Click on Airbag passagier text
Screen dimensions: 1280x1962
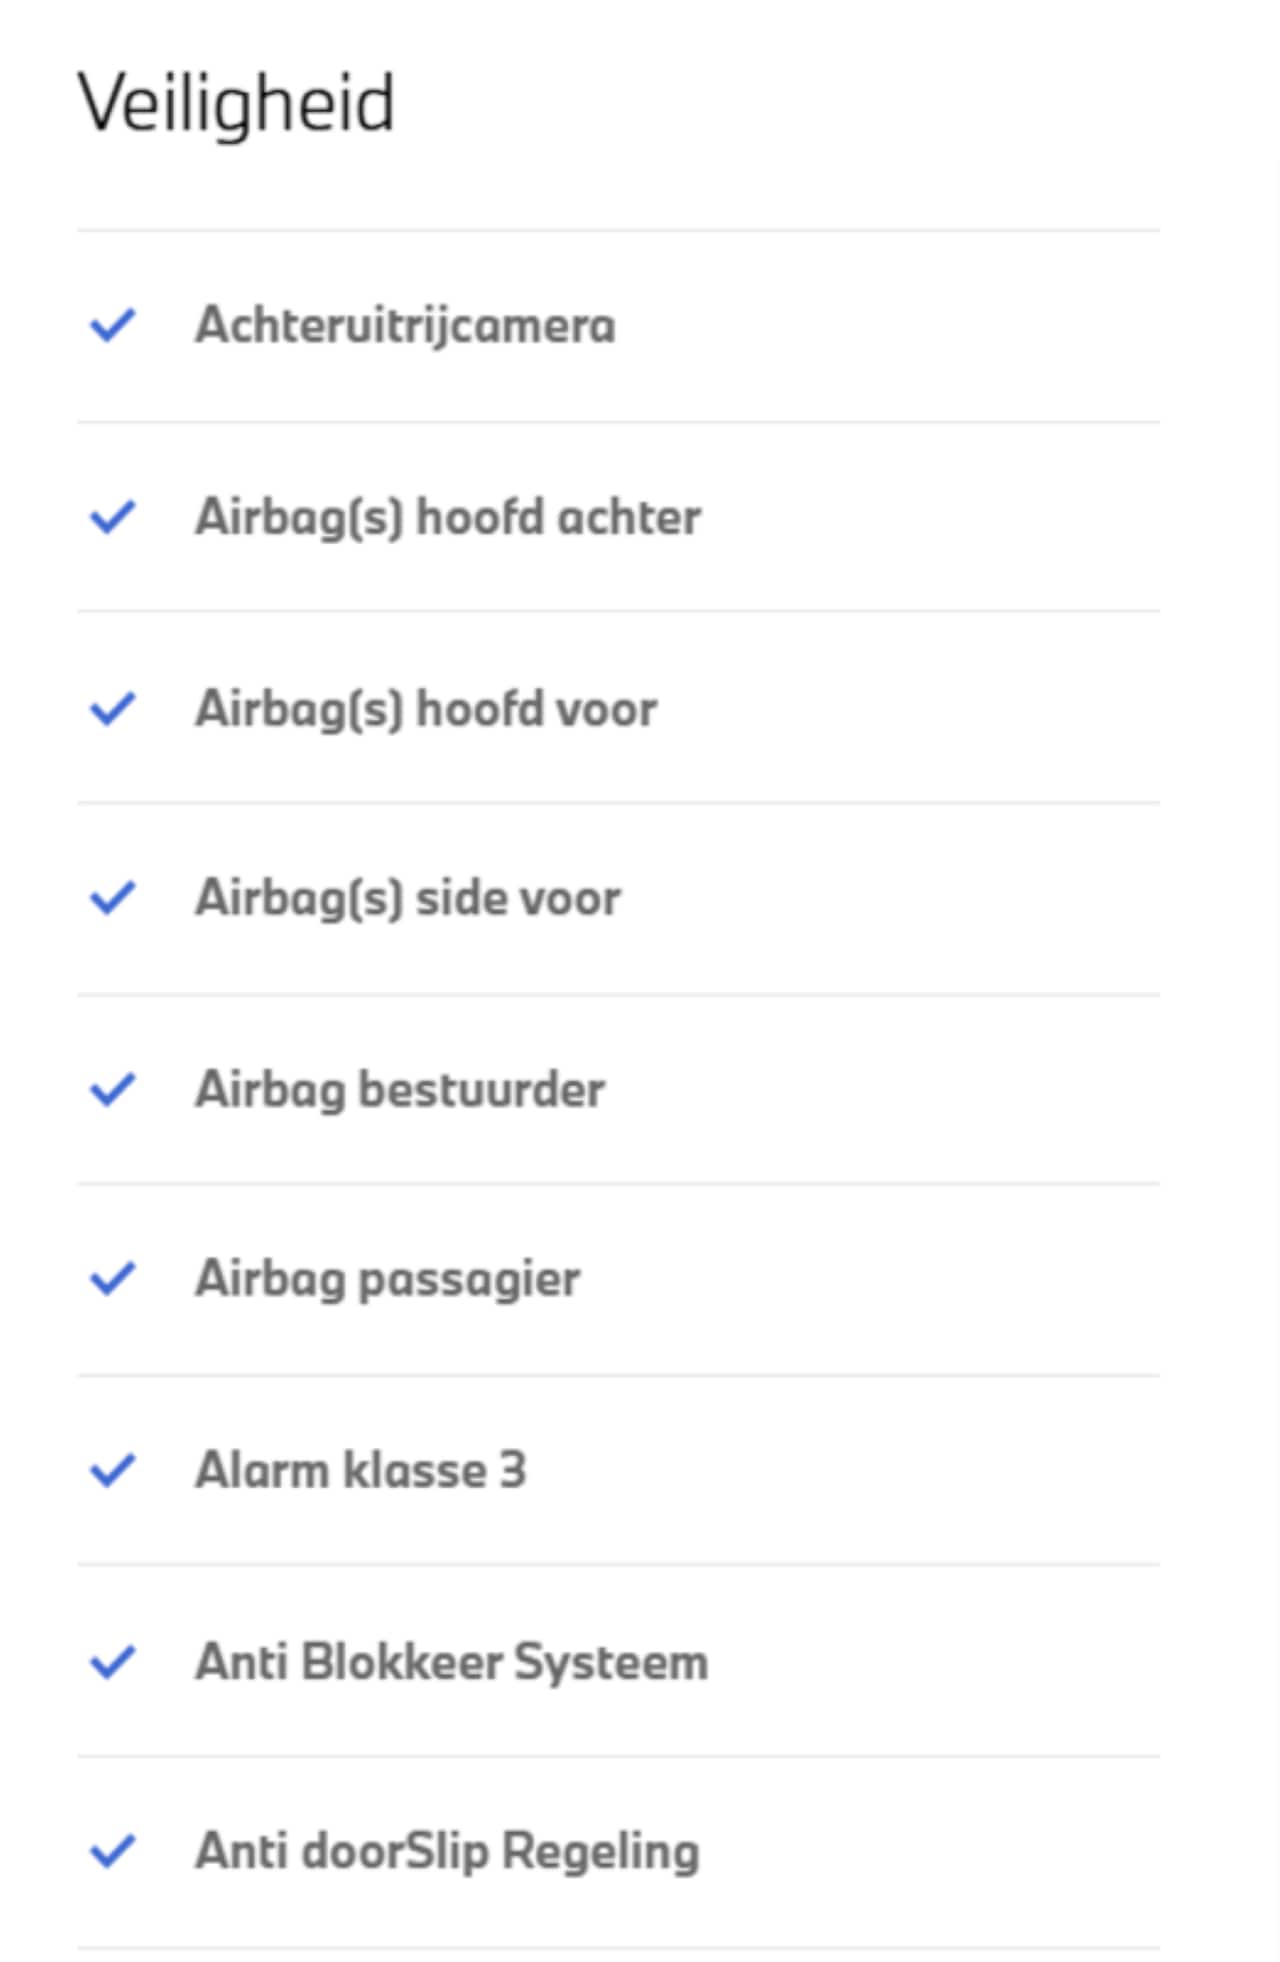coord(388,1278)
